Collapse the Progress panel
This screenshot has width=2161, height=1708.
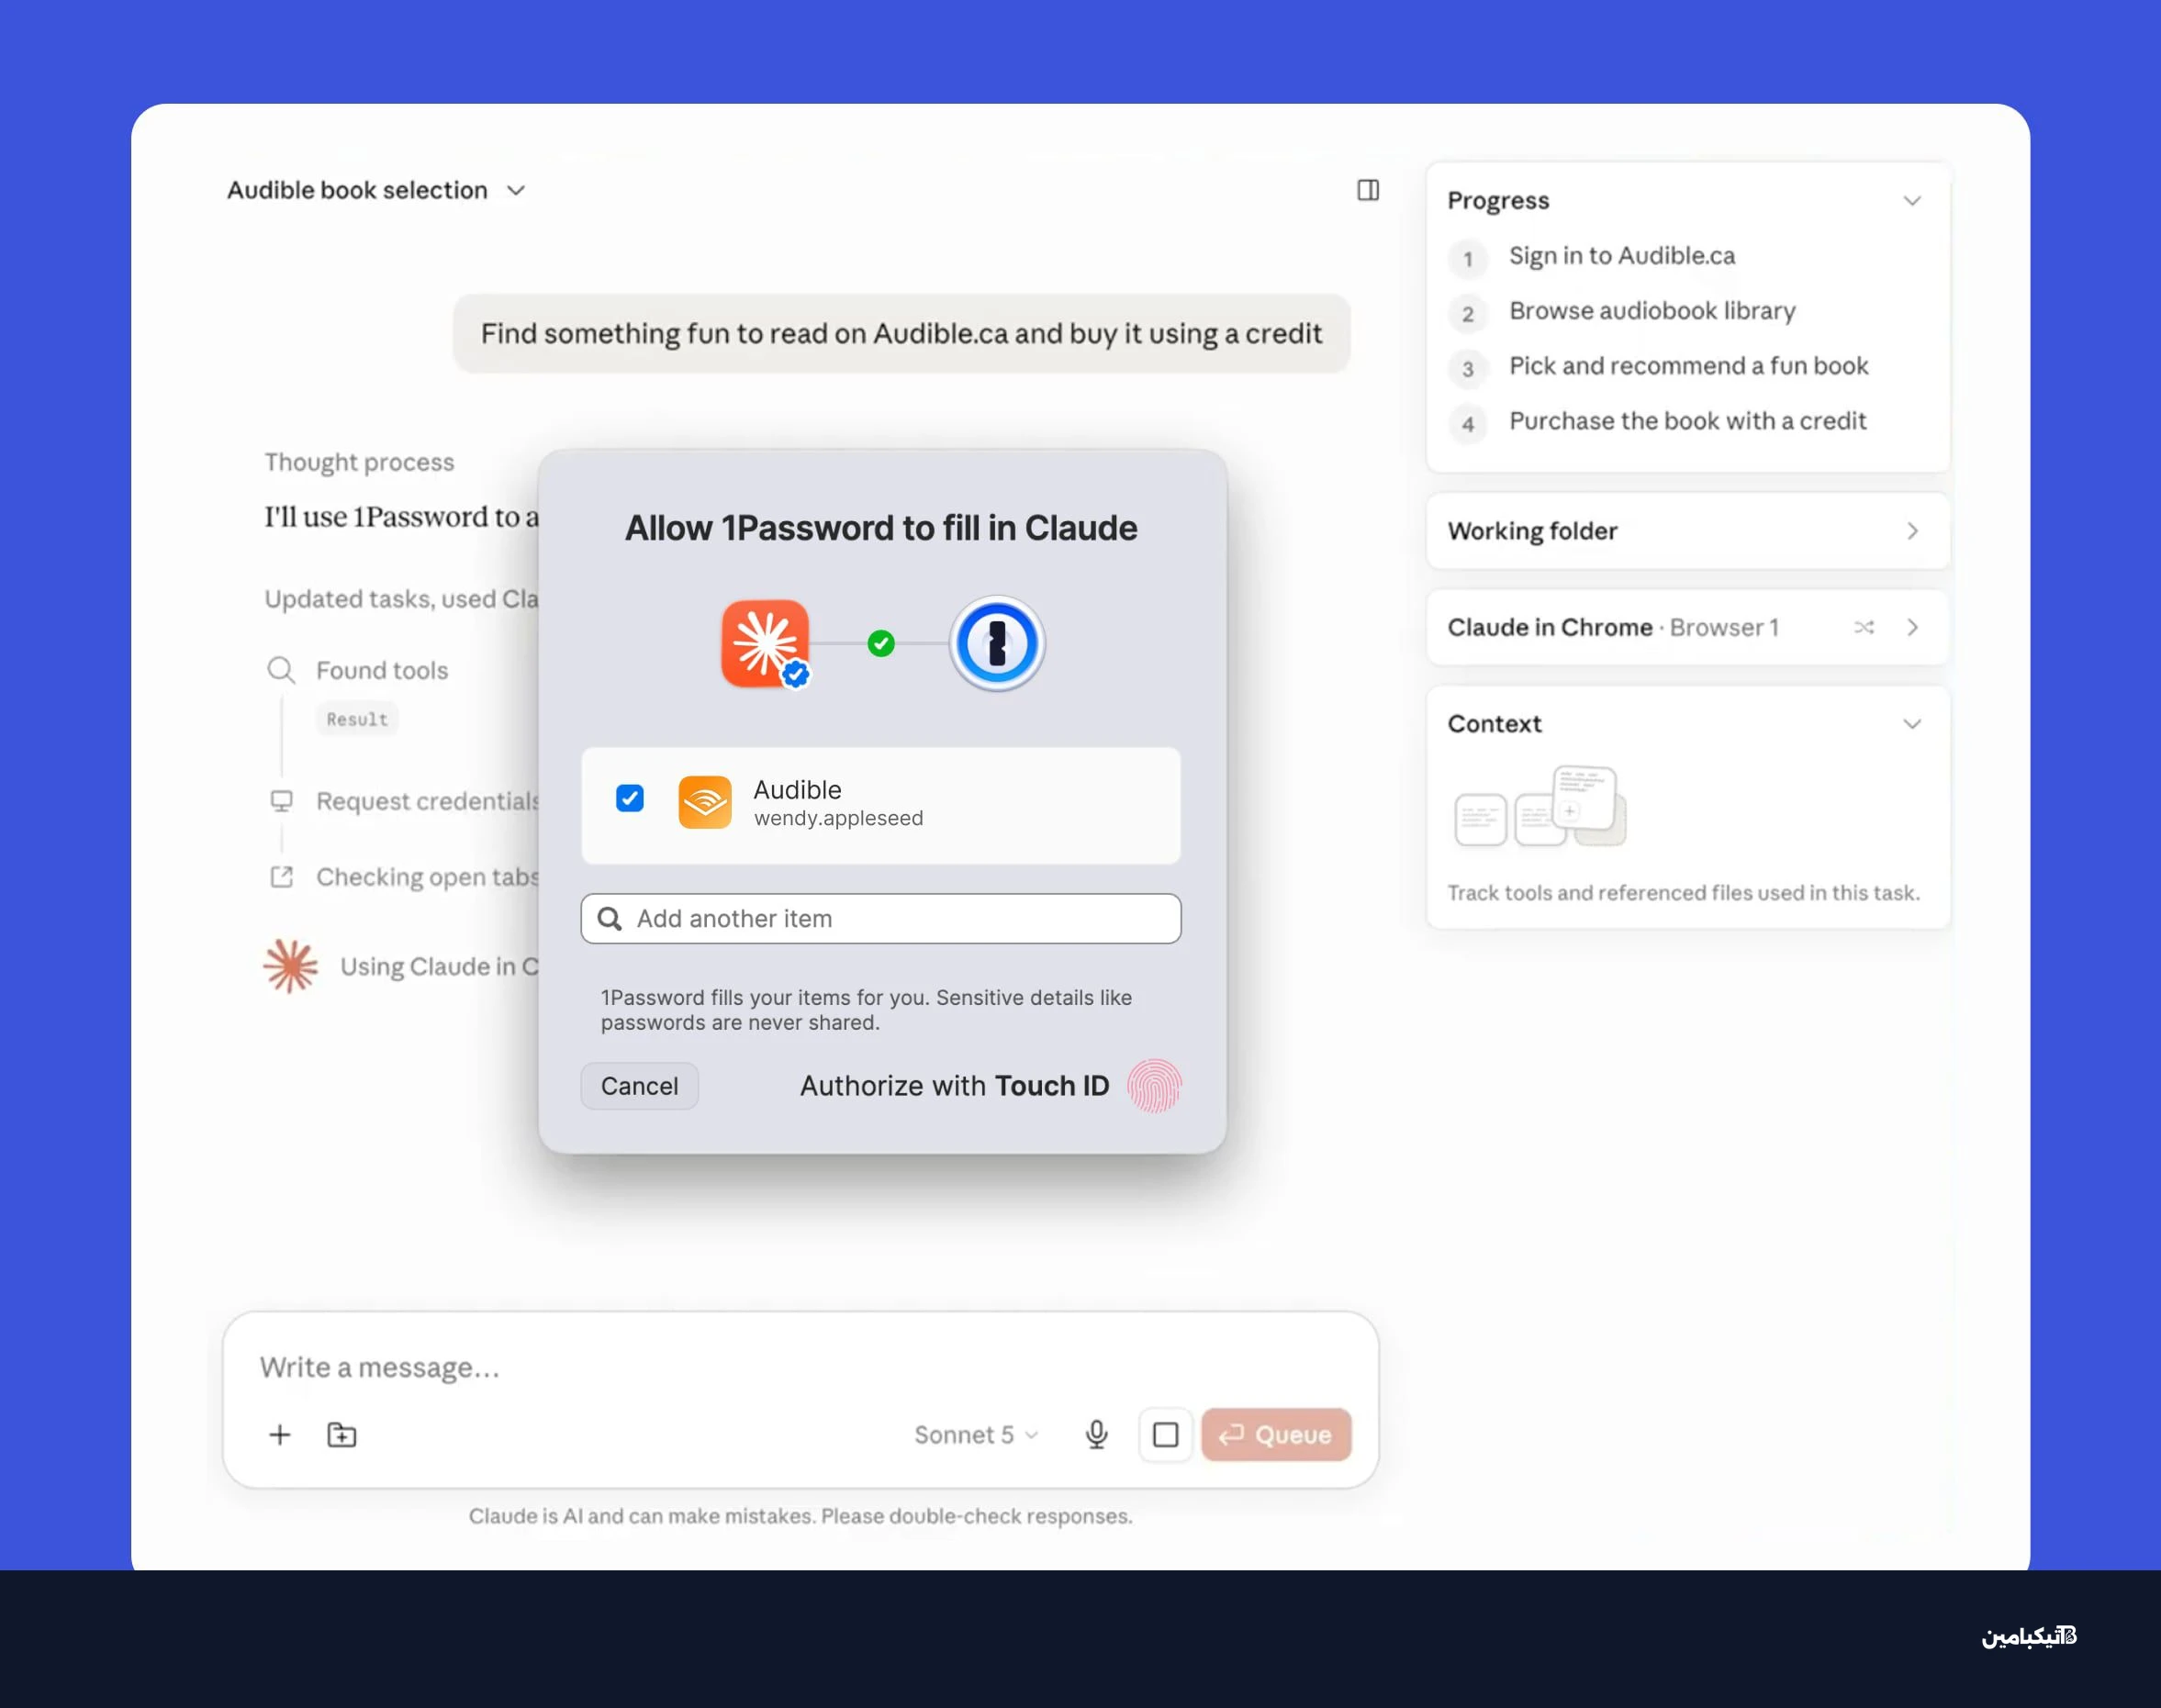[1911, 200]
